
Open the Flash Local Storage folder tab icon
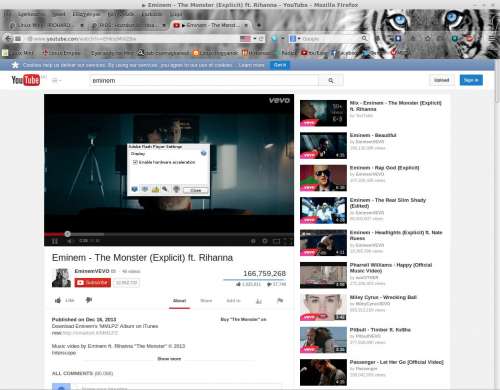tap(155, 189)
